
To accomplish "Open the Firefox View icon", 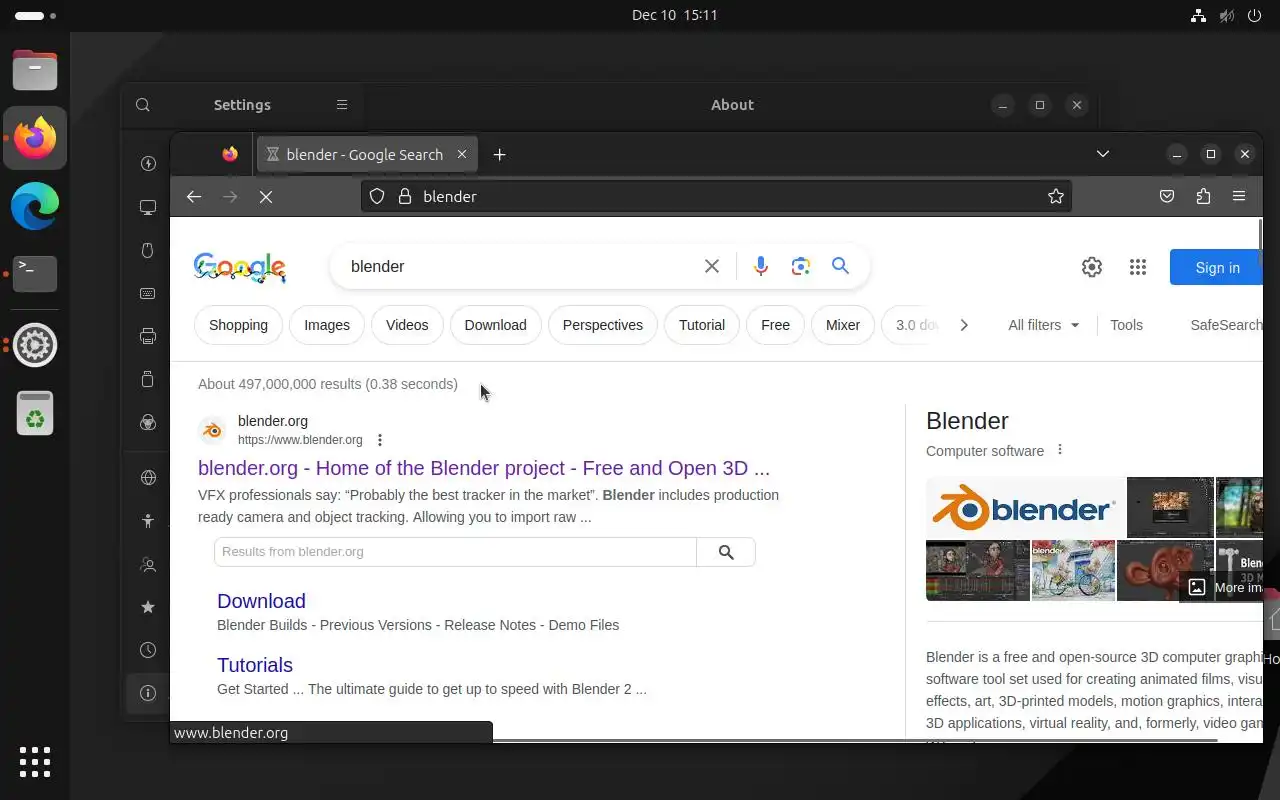I will pyautogui.click(x=230, y=154).
